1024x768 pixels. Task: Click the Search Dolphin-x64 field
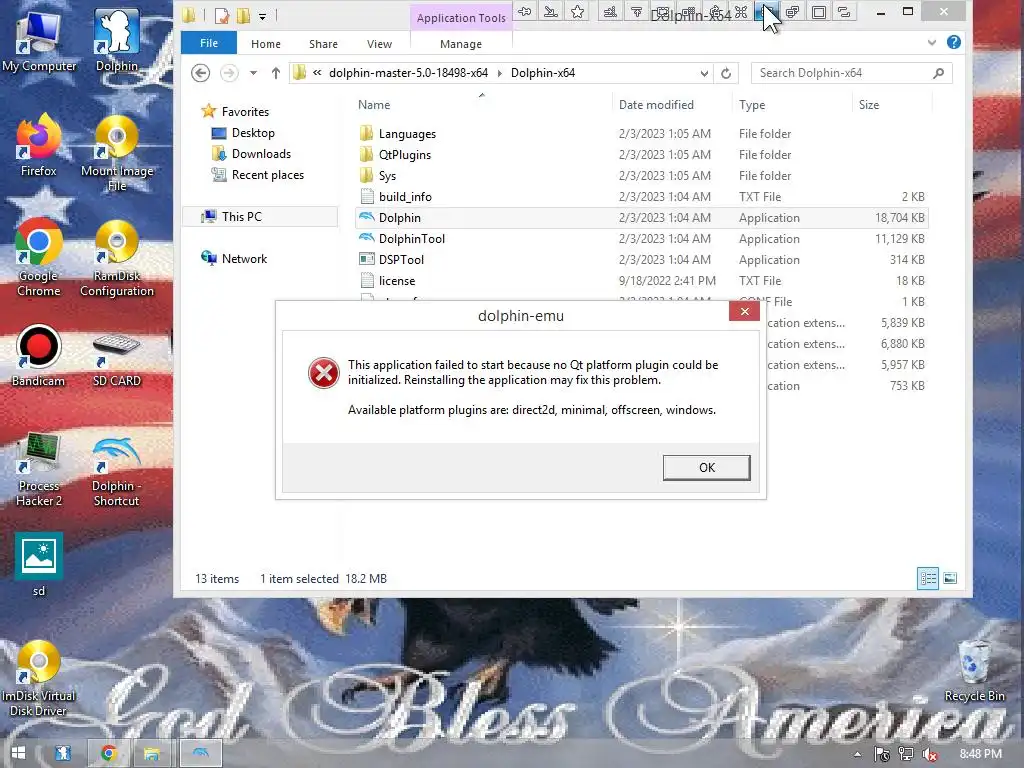[851, 73]
